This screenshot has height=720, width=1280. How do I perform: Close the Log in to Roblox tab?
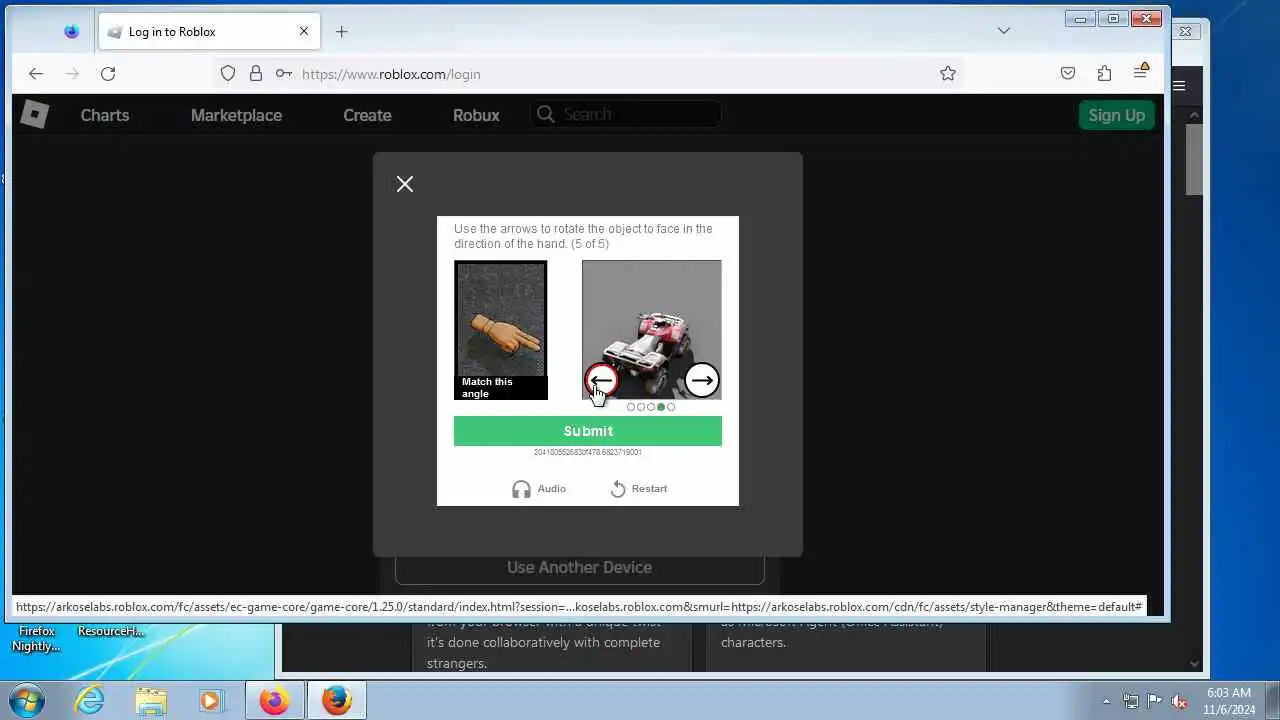tap(304, 32)
